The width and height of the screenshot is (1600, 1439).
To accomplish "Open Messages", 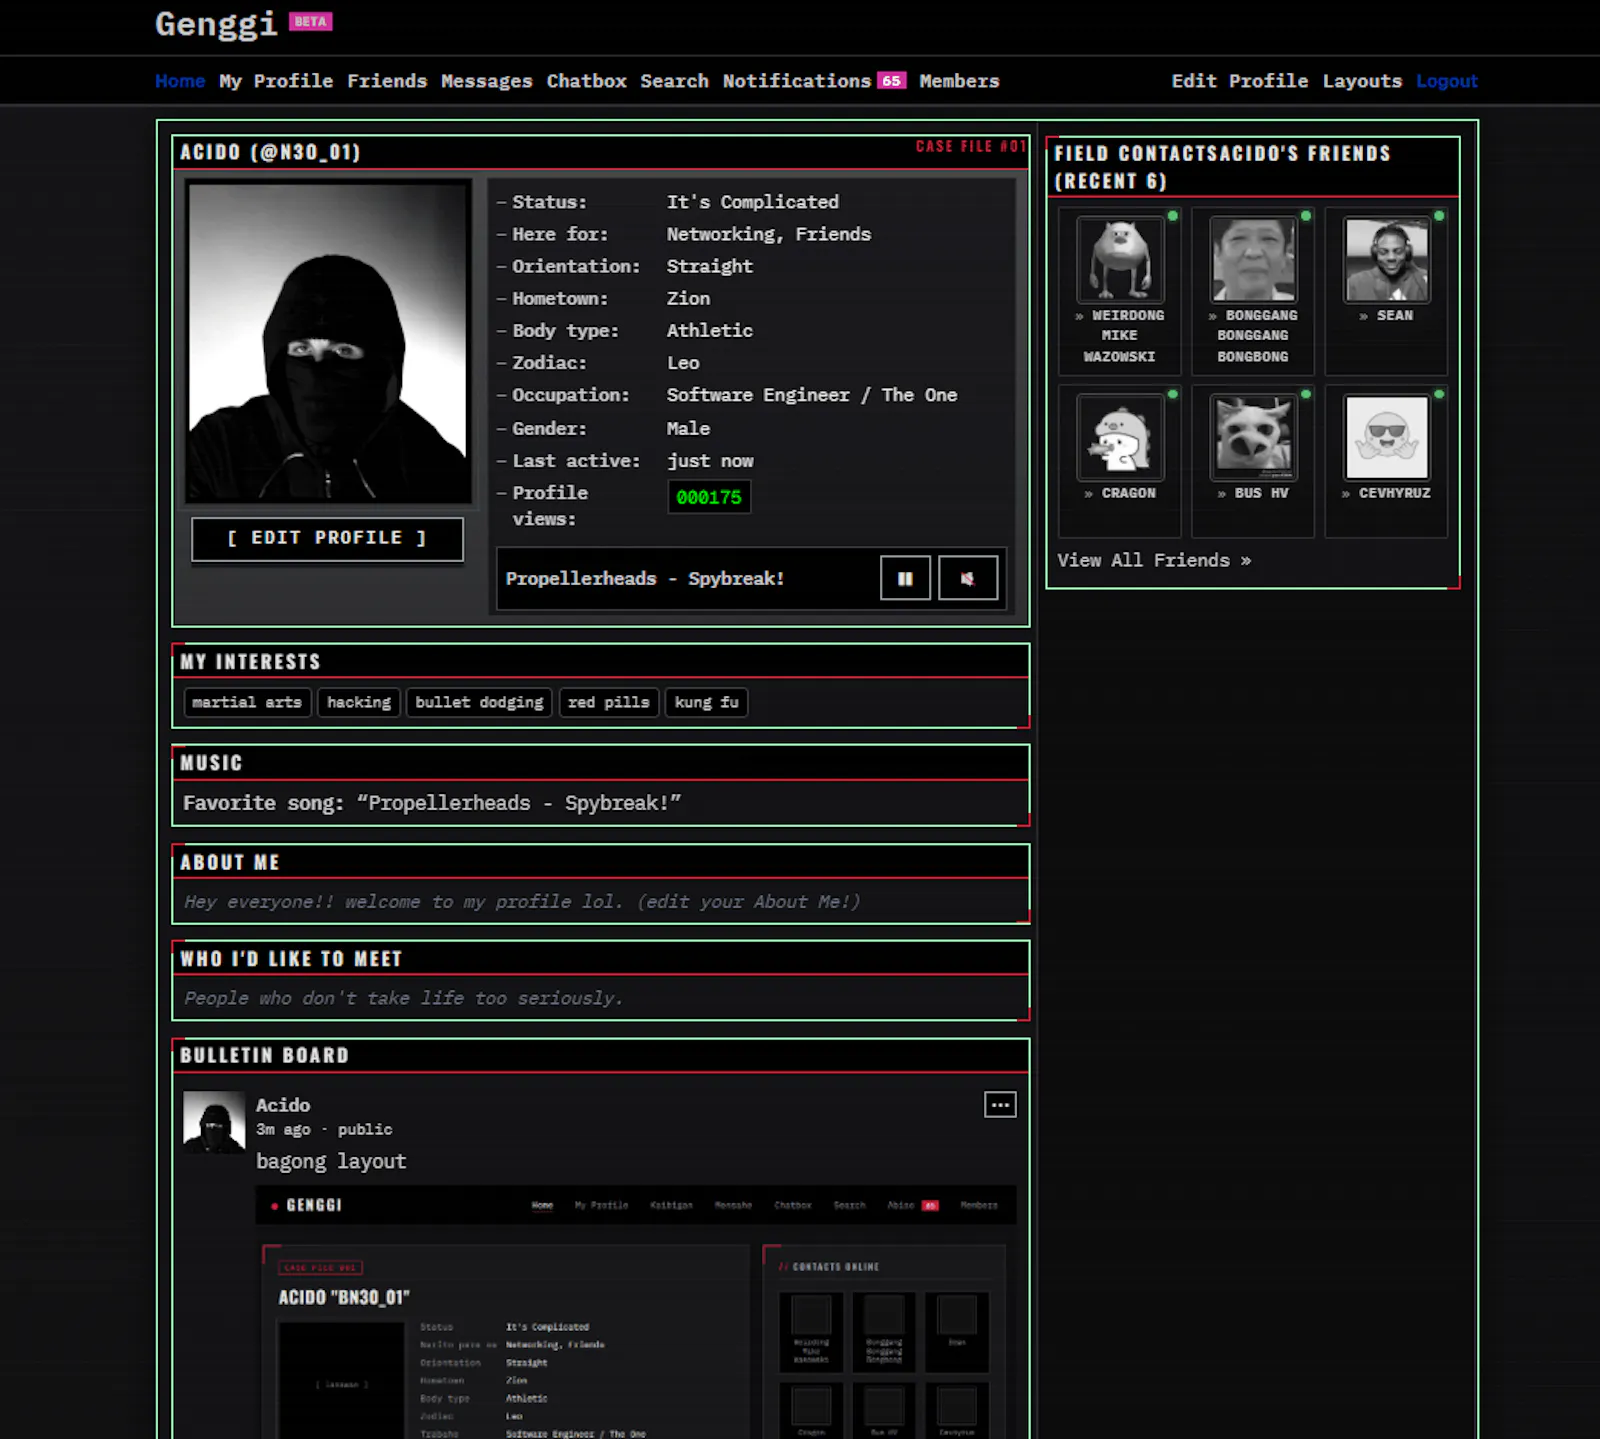I will click(x=487, y=81).
